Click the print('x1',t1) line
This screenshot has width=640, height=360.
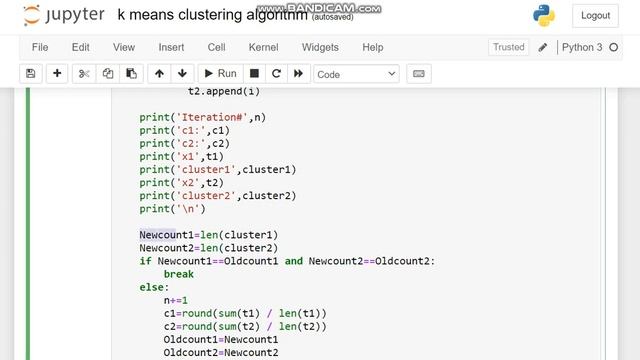point(182,157)
